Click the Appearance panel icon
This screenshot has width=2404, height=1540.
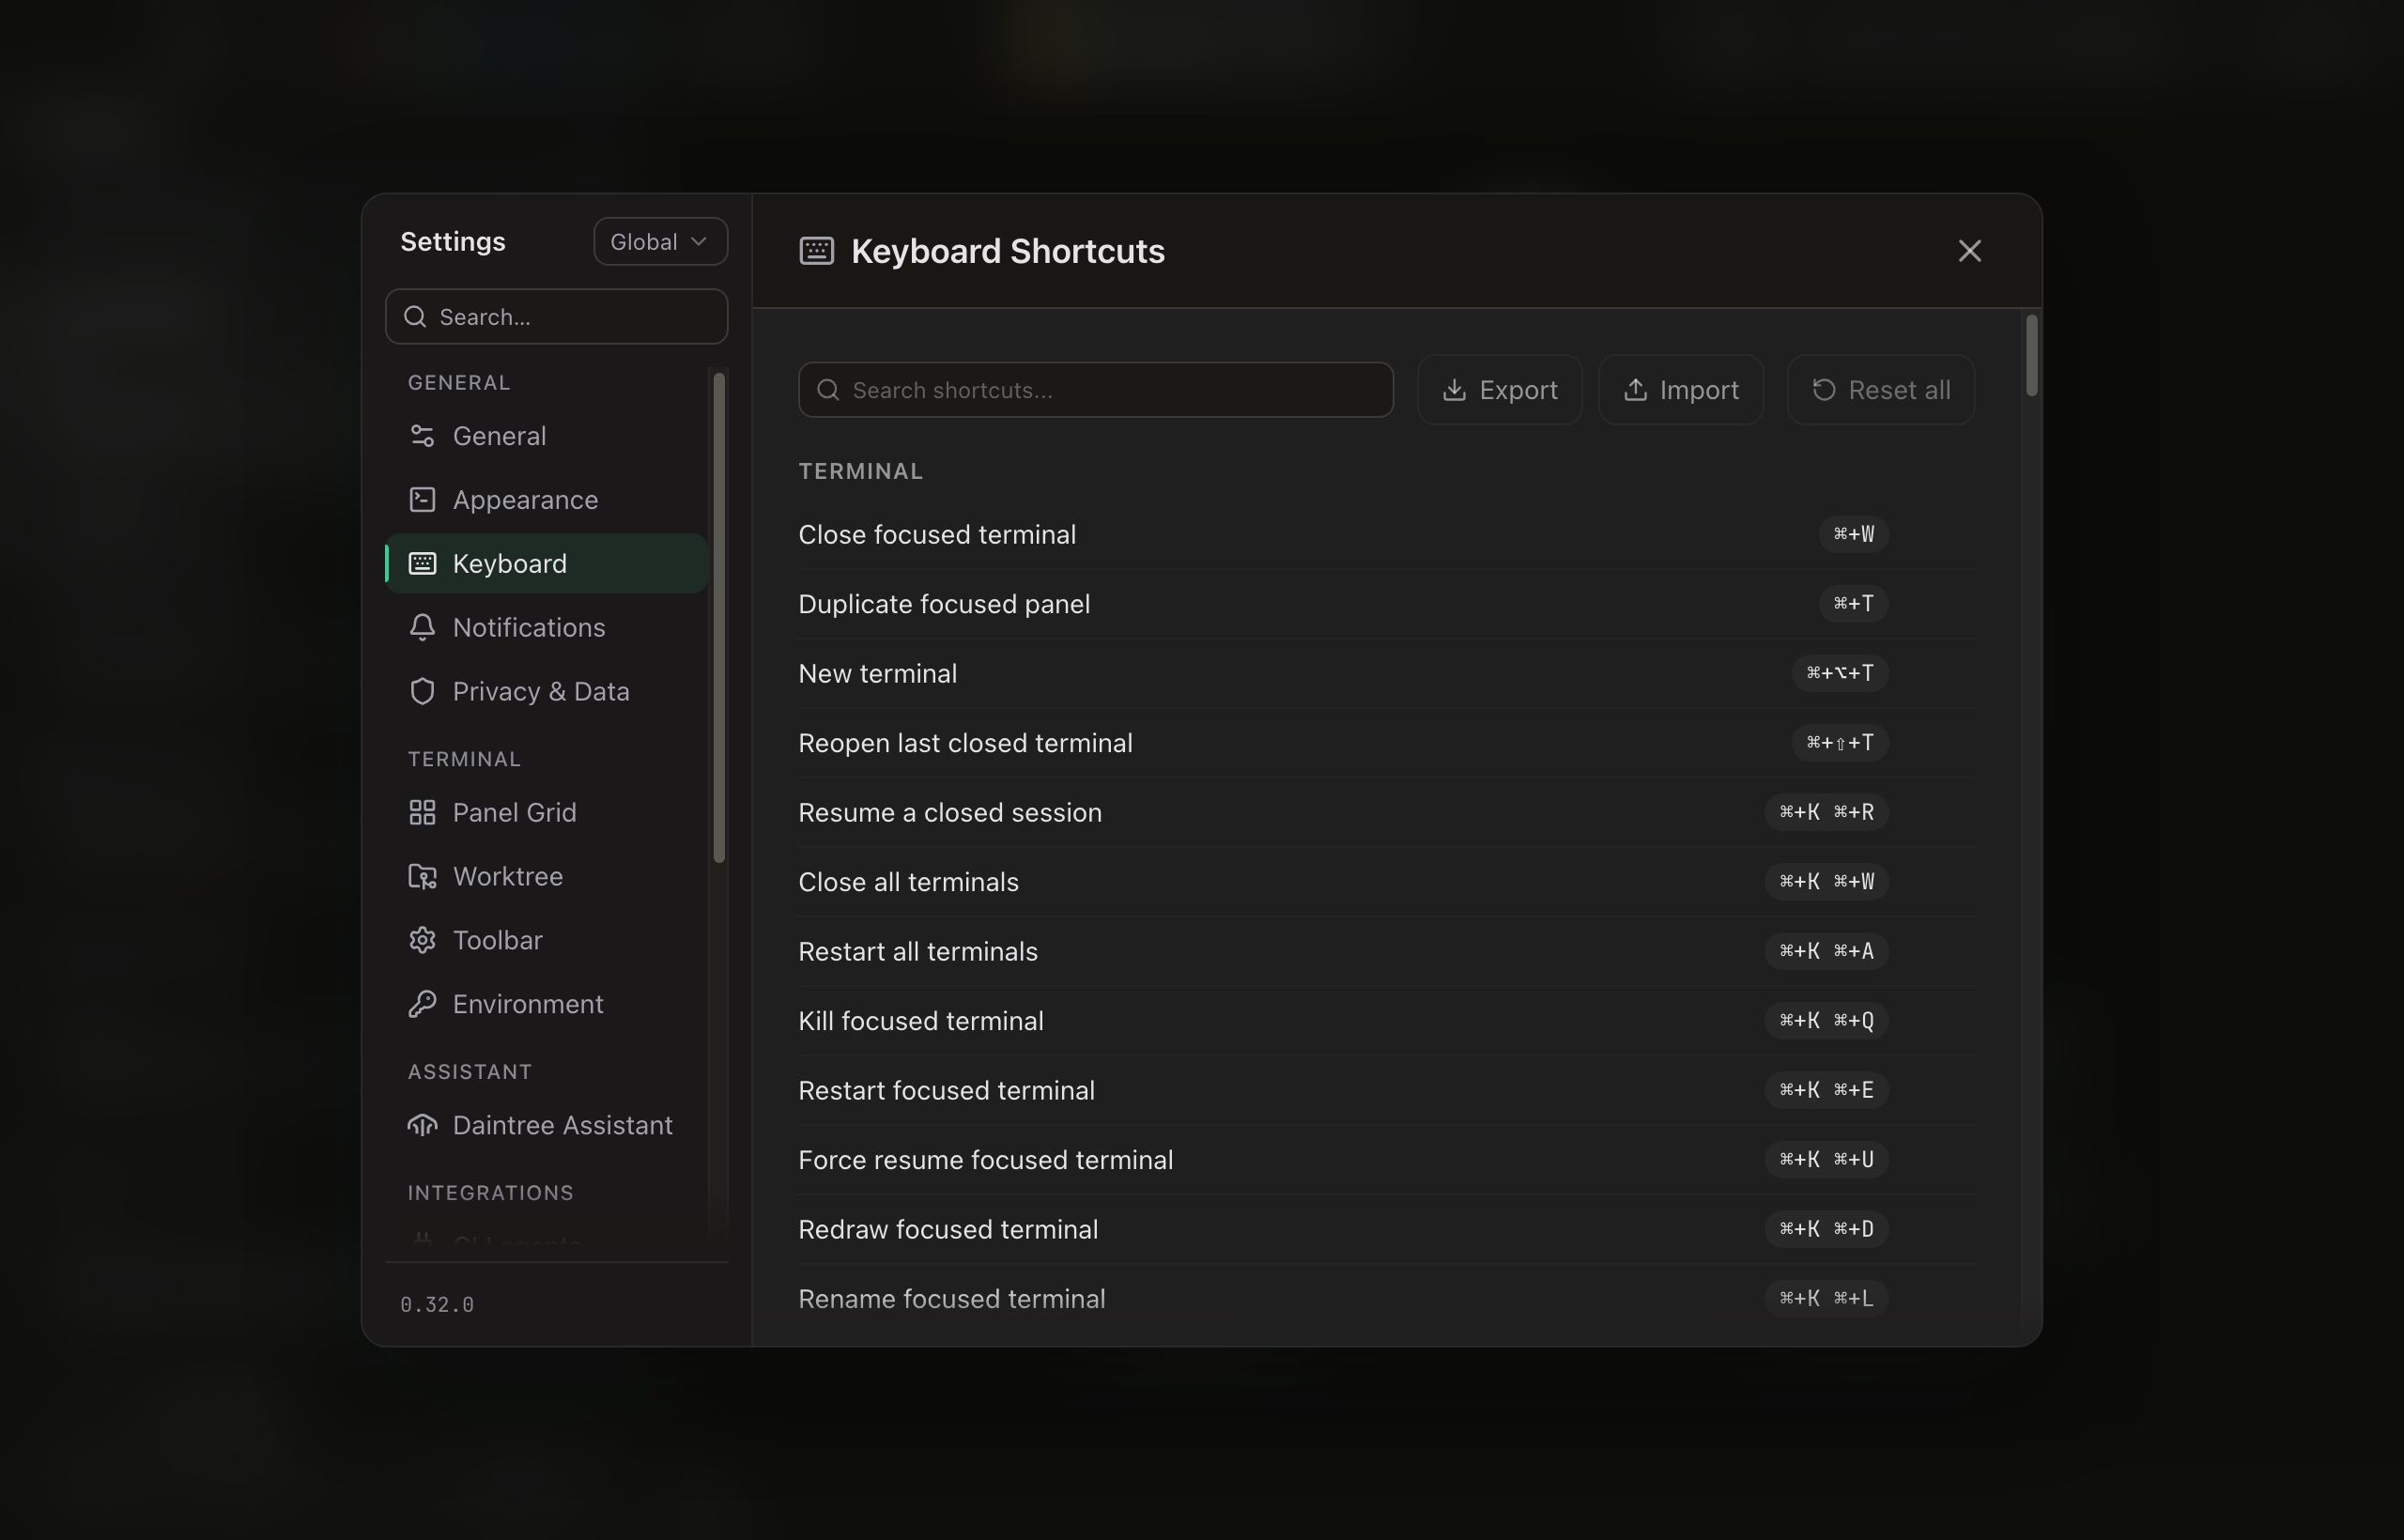(x=422, y=500)
